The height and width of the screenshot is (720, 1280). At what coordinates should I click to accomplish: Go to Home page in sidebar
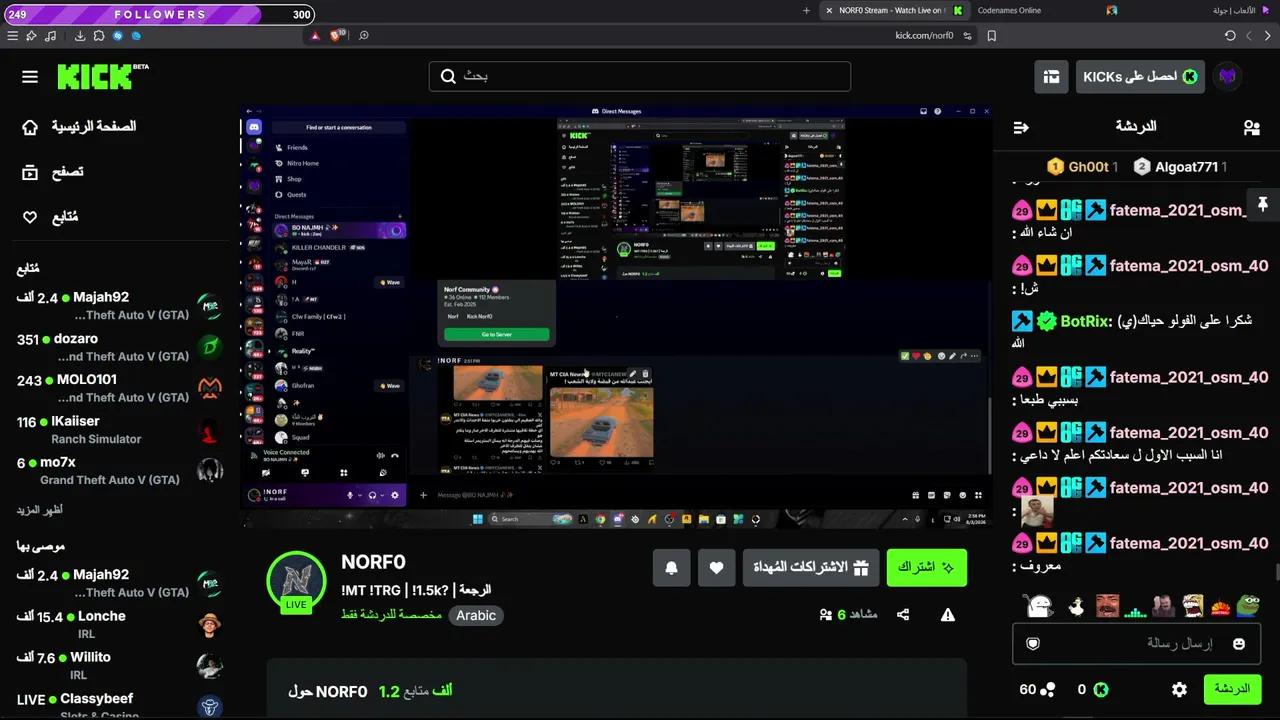(x=79, y=127)
